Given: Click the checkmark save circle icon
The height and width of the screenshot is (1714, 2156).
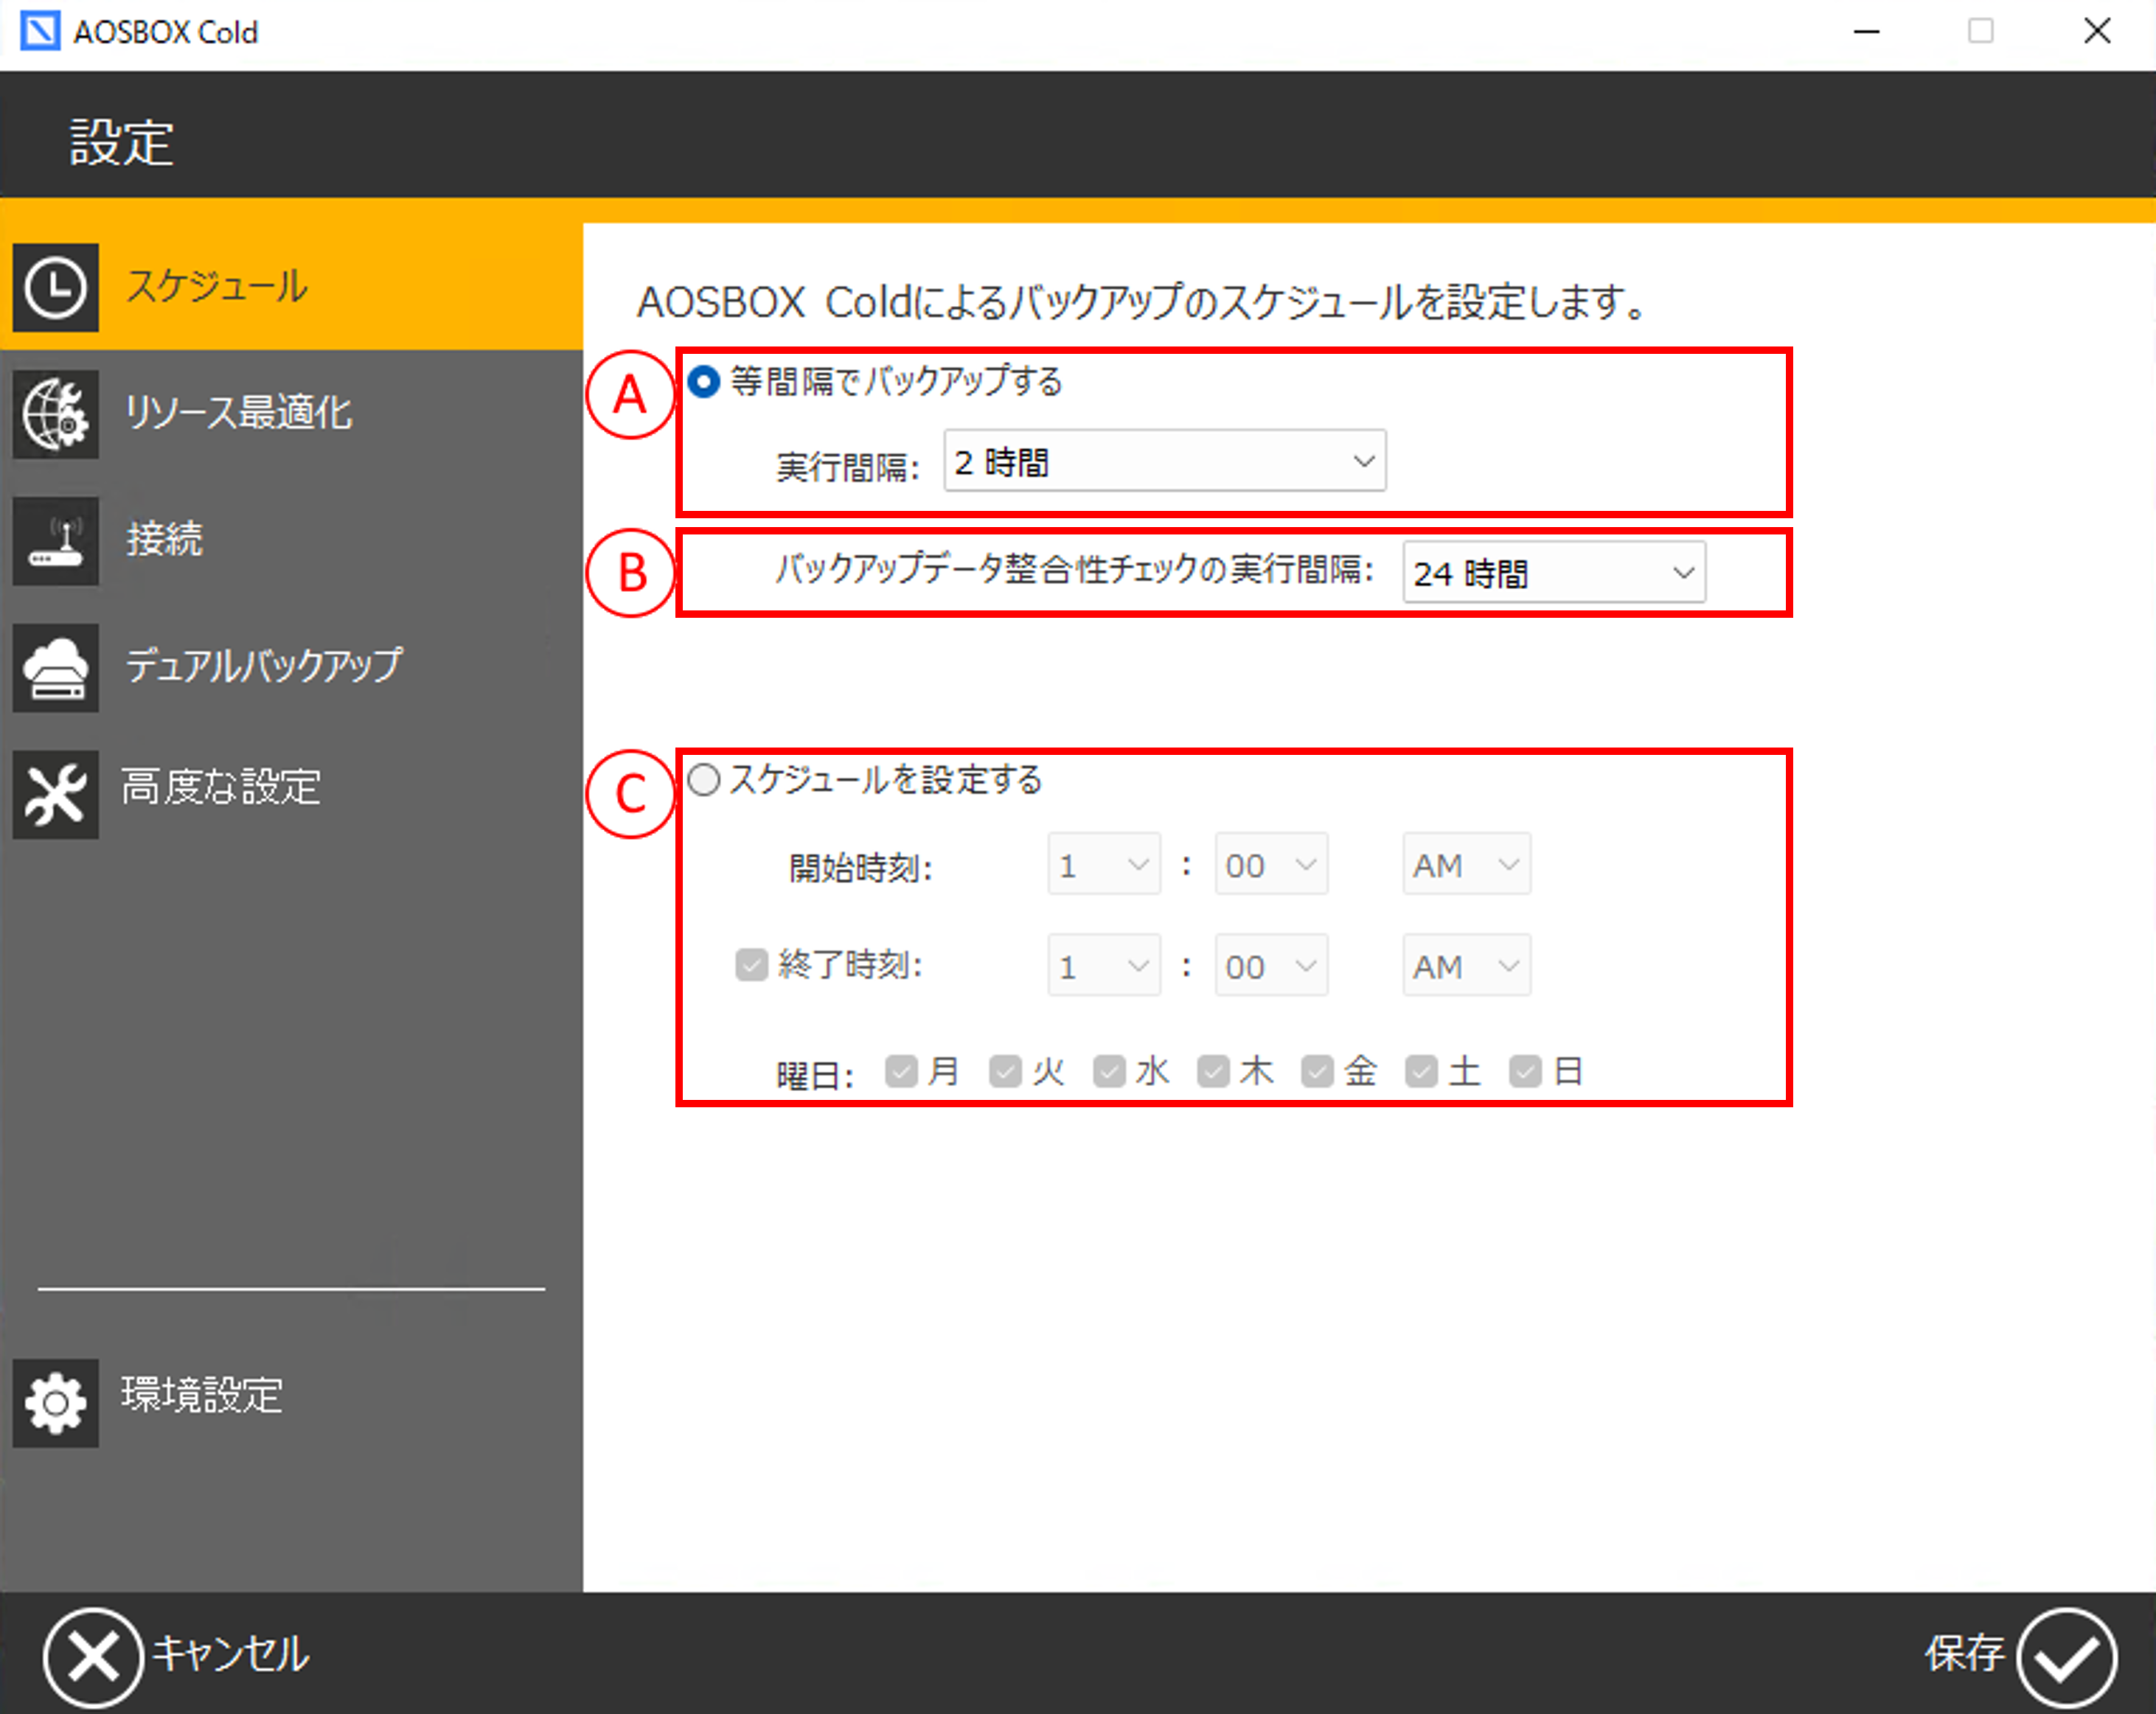Looking at the screenshot, I should (x=2065, y=1657).
